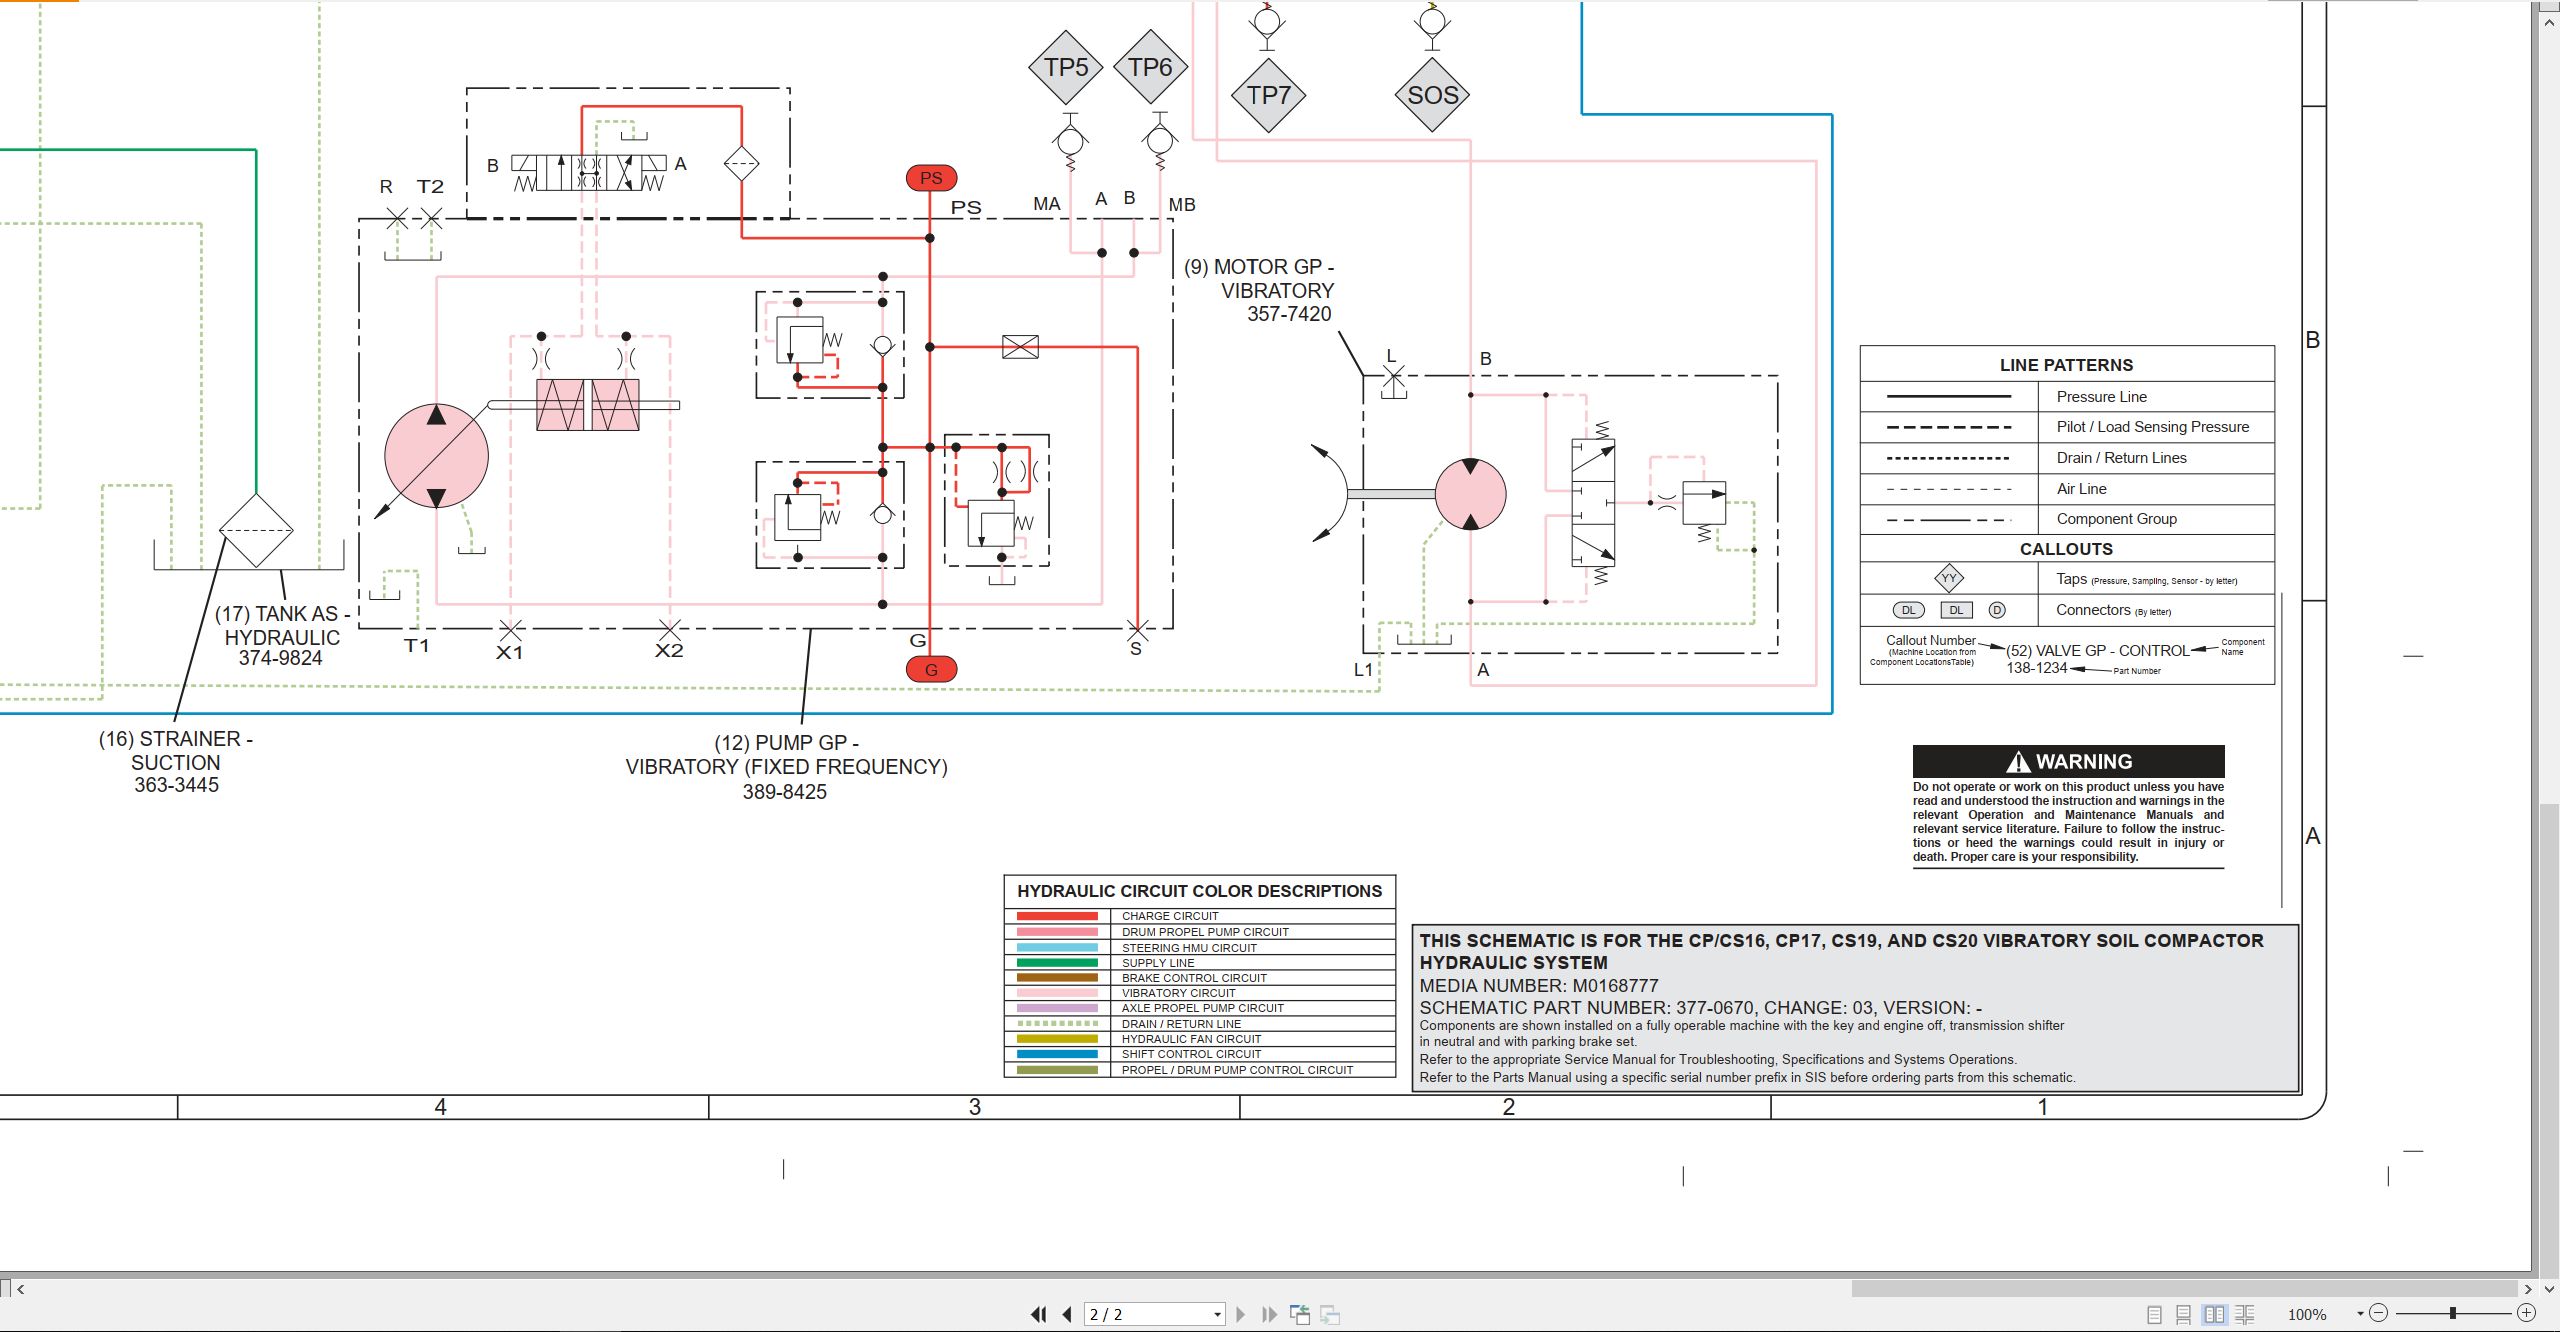The image size is (2560, 1332).
Task: Click the previous view icon
Action: [1300, 1314]
